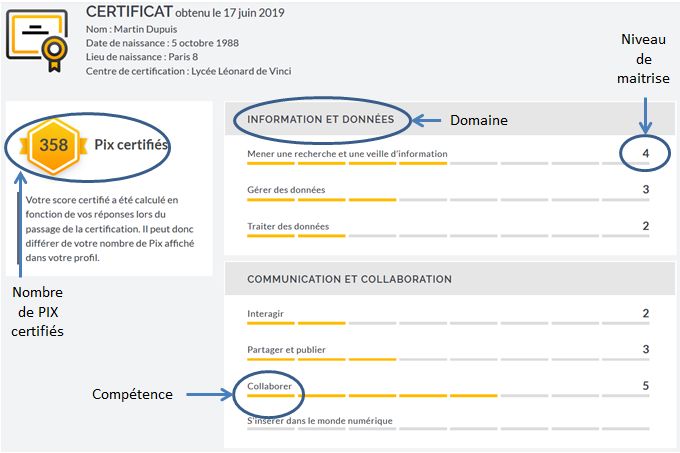Image resolution: width=680 pixels, height=453 pixels.
Task: Click the progress bar under 'Mener une recherche'
Action: tap(448, 163)
